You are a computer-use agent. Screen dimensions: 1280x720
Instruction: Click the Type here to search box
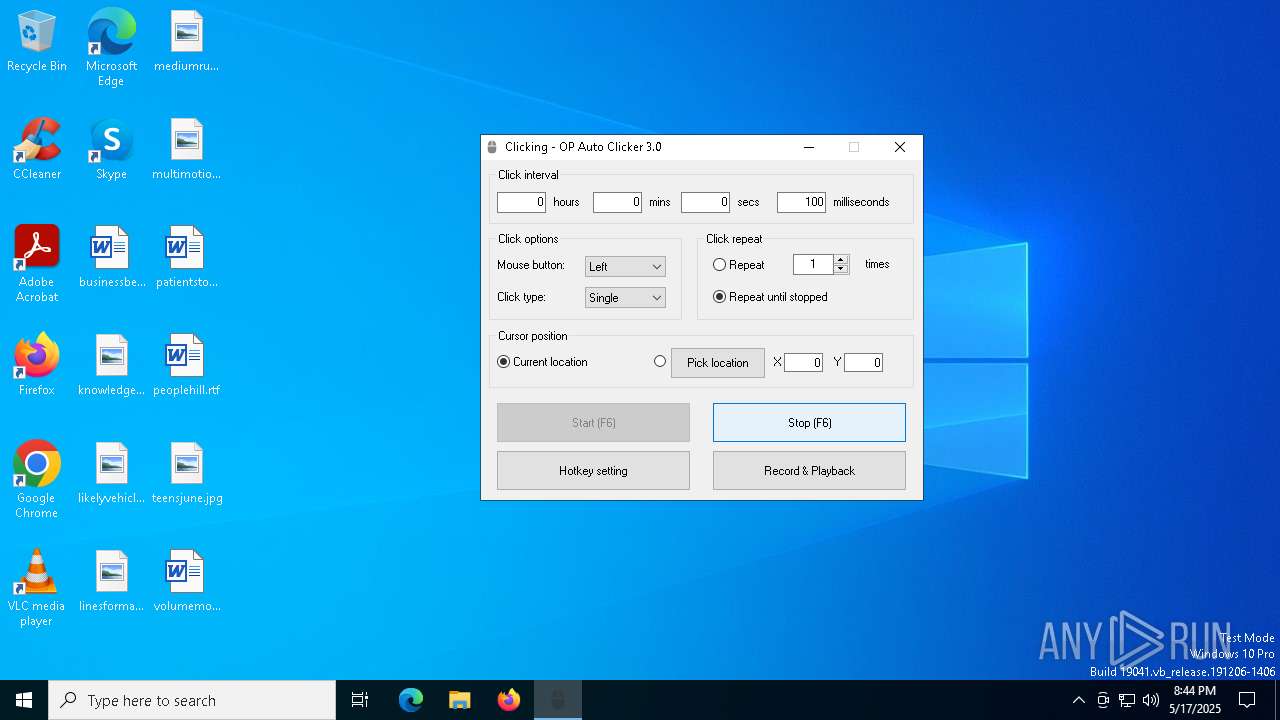192,700
